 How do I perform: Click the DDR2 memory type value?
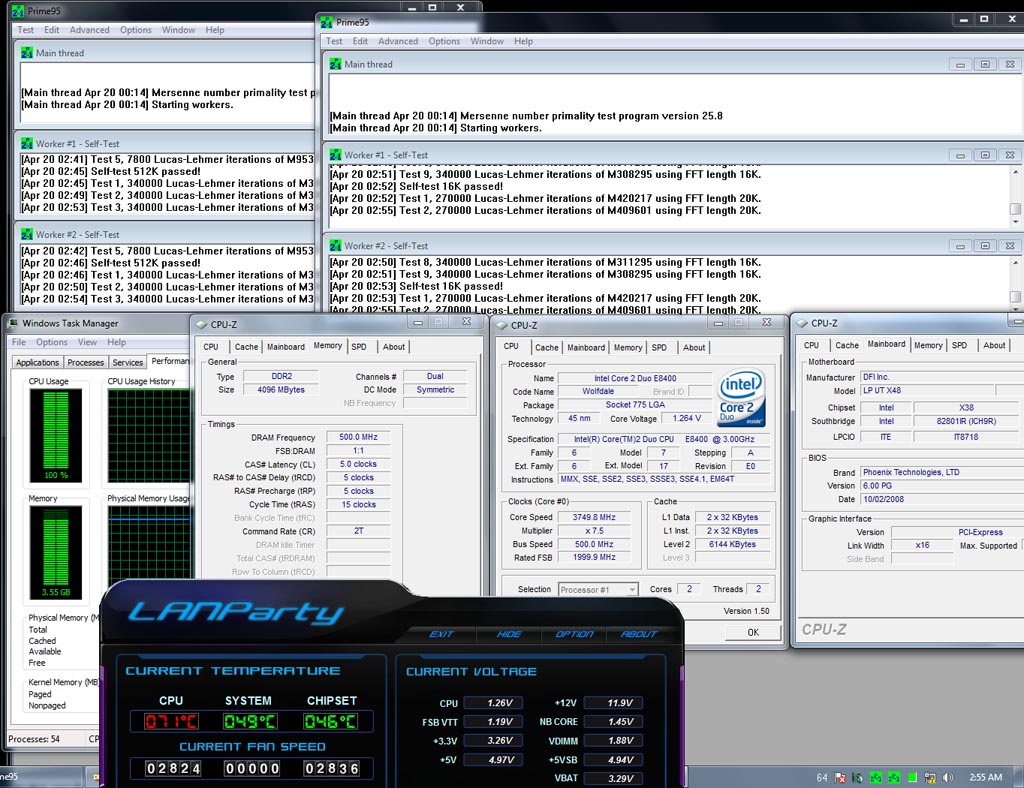tap(281, 376)
